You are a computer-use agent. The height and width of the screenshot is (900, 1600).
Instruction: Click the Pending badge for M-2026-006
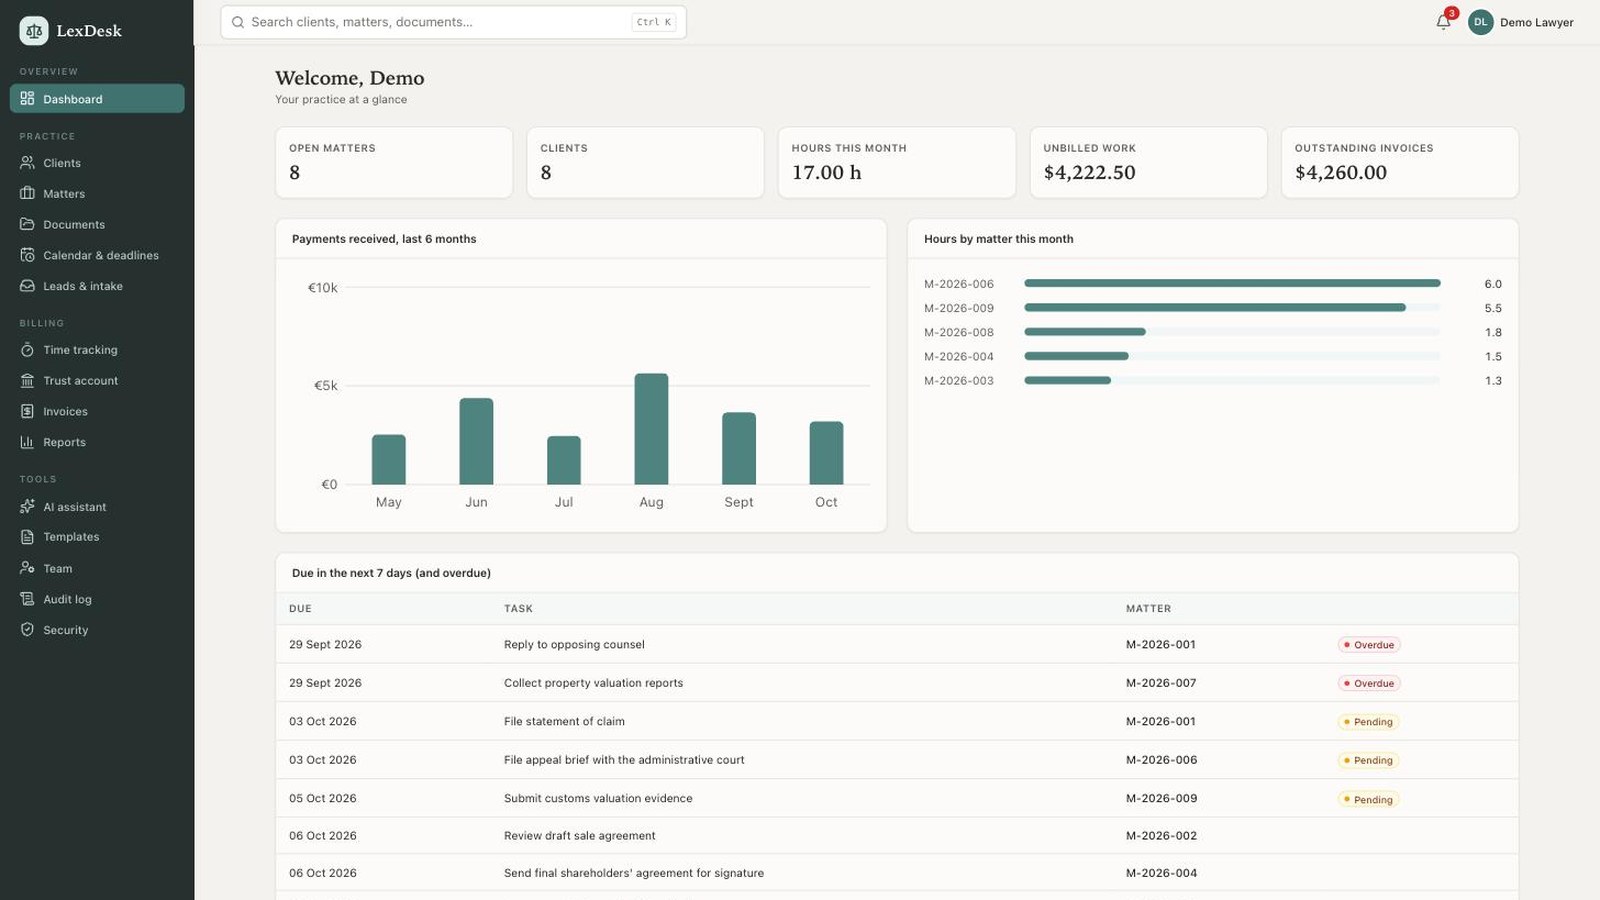[x=1368, y=760]
